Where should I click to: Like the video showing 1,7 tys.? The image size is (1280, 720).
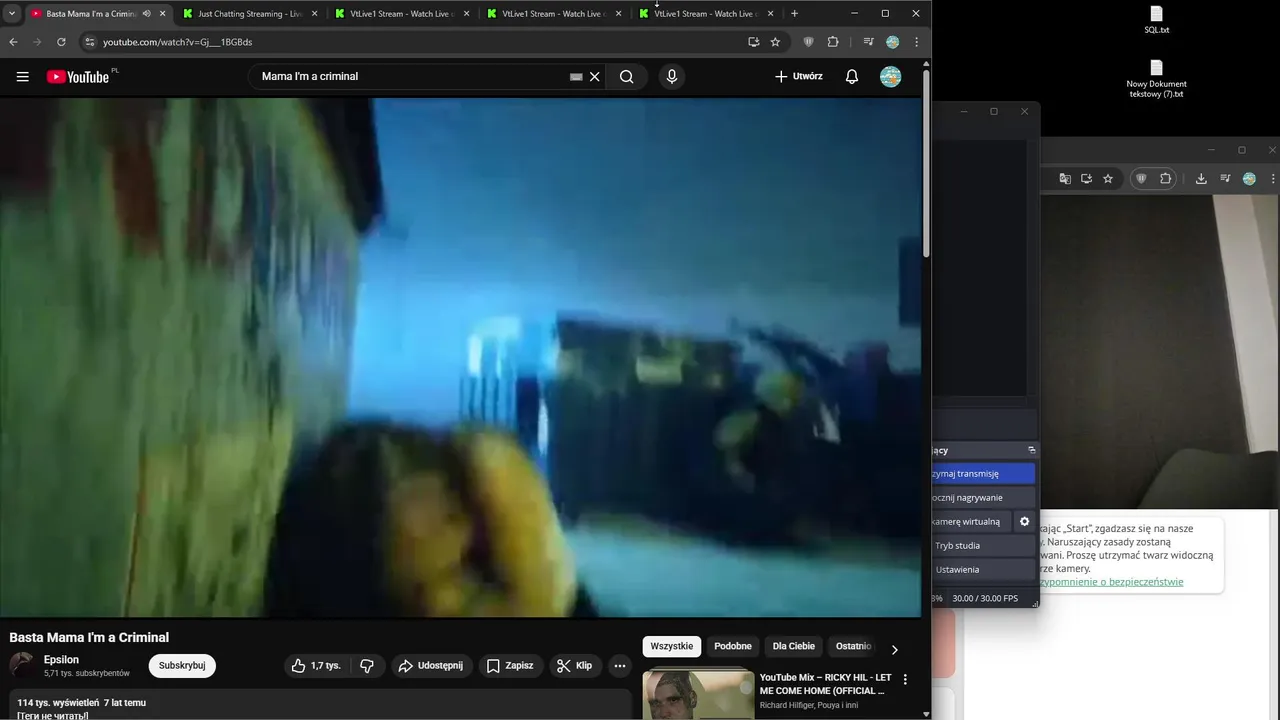tap(315, 666)
